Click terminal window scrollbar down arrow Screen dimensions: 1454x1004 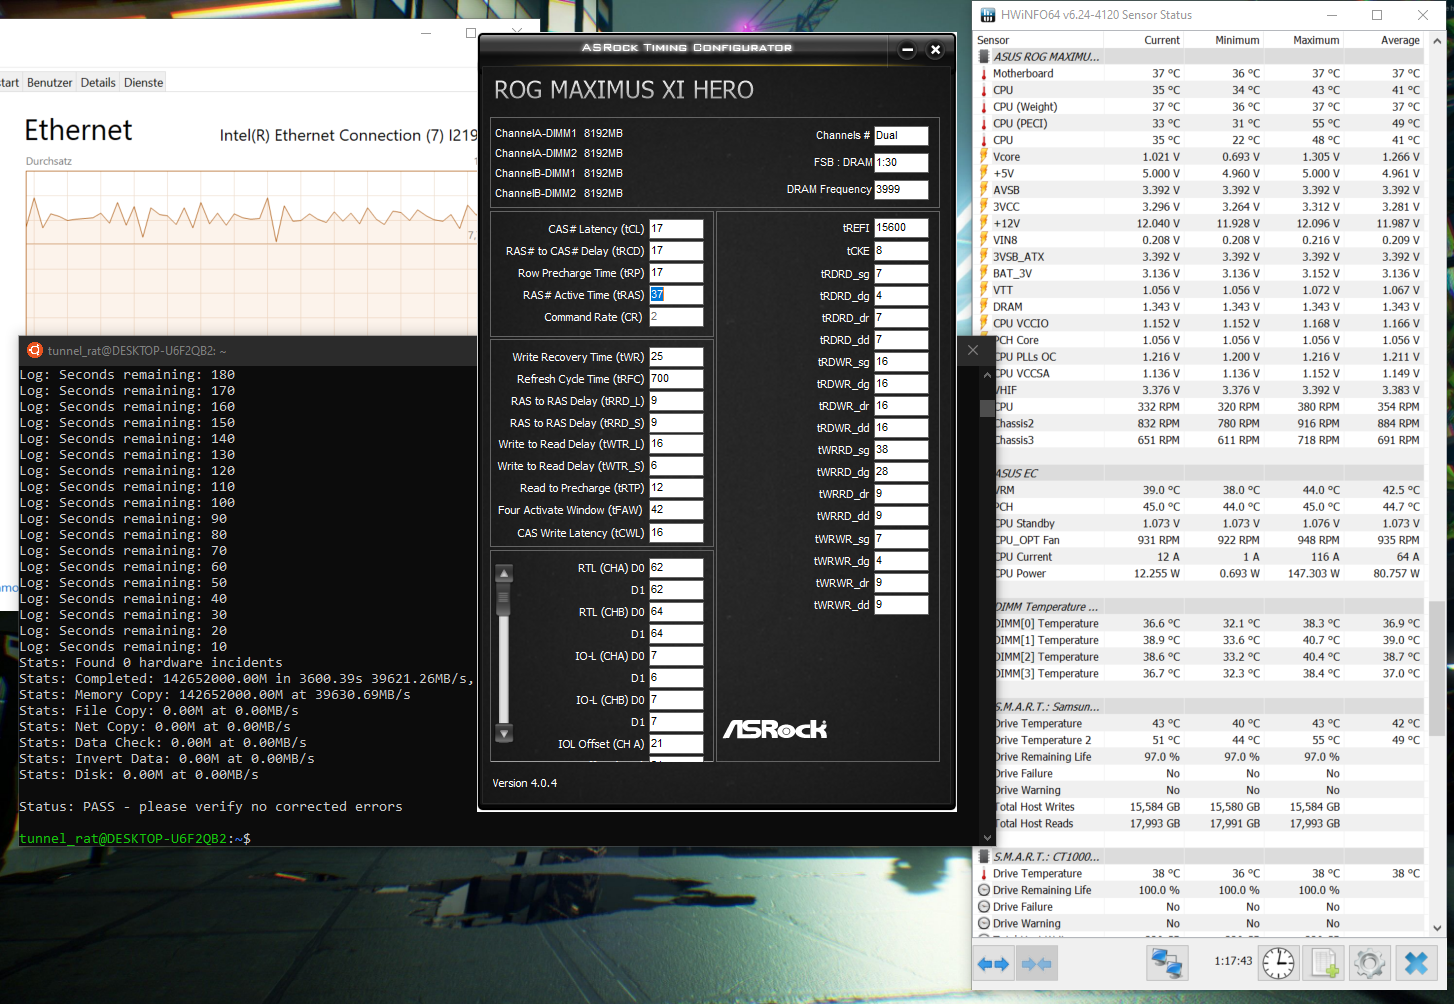pyautogui.click(x=987, y=838)
